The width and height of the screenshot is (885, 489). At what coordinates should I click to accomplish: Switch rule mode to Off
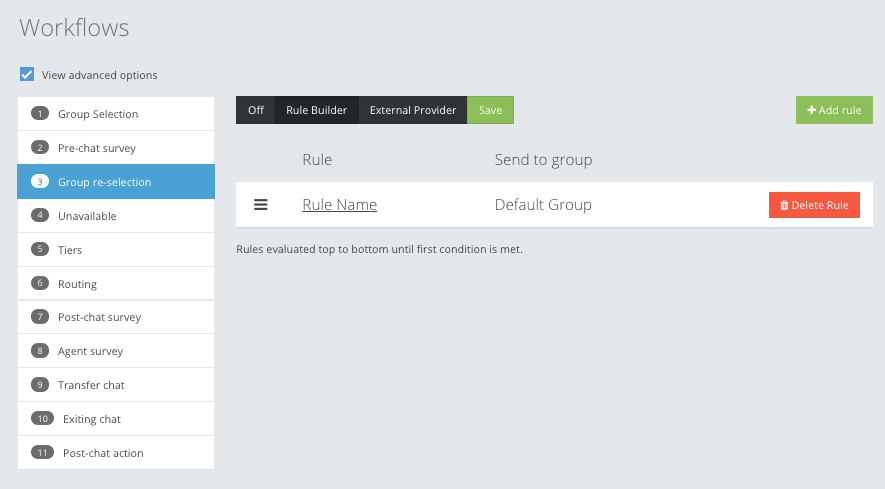pos(256,110)
